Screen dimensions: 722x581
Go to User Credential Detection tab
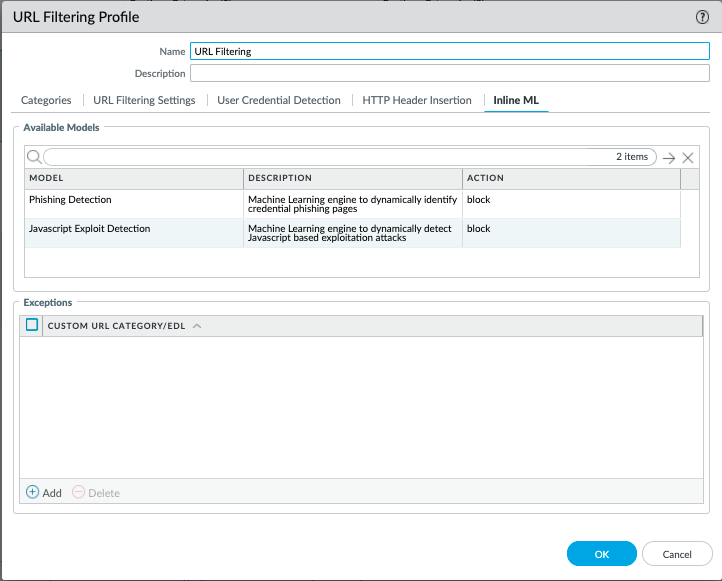(x=278, y=100)
